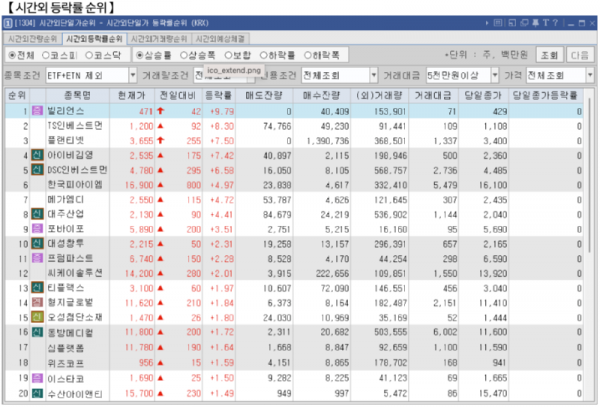Select the 코스피 radio button
The height and width of the screenshot is (407, 600).
(x=46, y=55)
